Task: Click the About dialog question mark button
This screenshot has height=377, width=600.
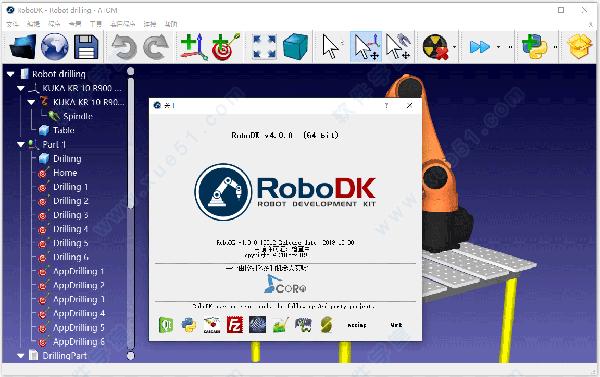Action: click(x=386, y=105)
